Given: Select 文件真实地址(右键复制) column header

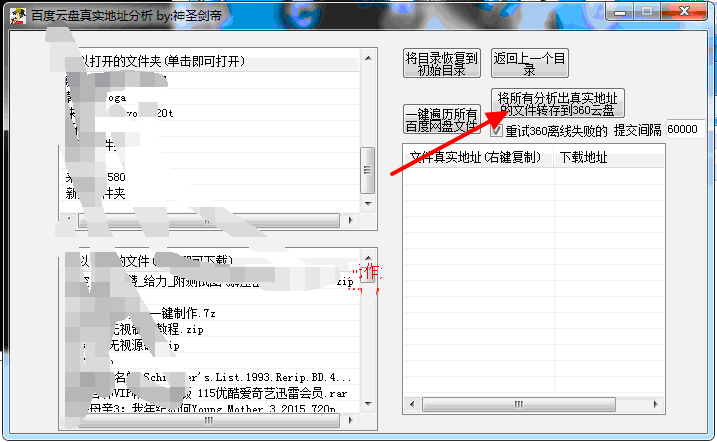Looking at the screenshot, I should pyautogui.click(x=478, y=157).
